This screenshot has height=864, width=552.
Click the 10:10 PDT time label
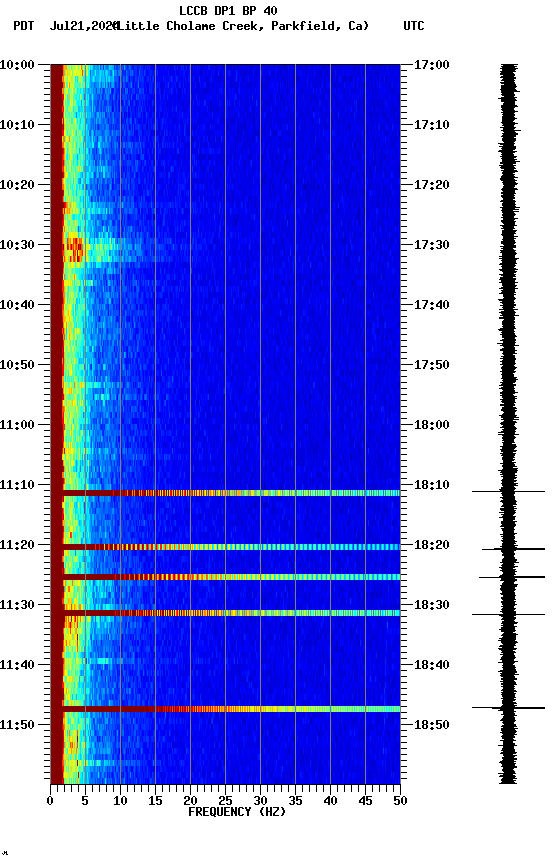coord(17,125)
